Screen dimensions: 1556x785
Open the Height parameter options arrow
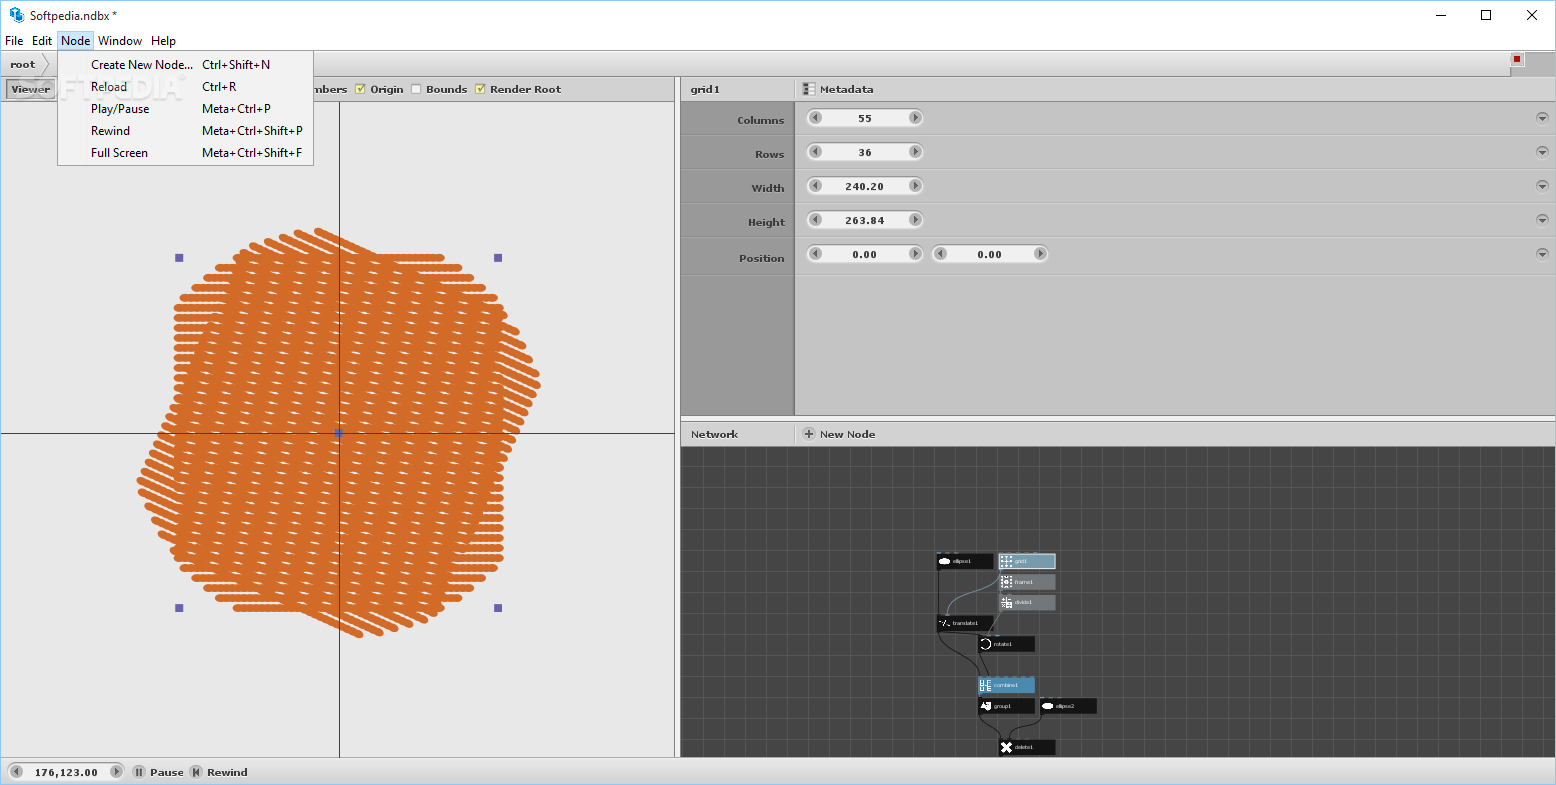(1542, 220)
